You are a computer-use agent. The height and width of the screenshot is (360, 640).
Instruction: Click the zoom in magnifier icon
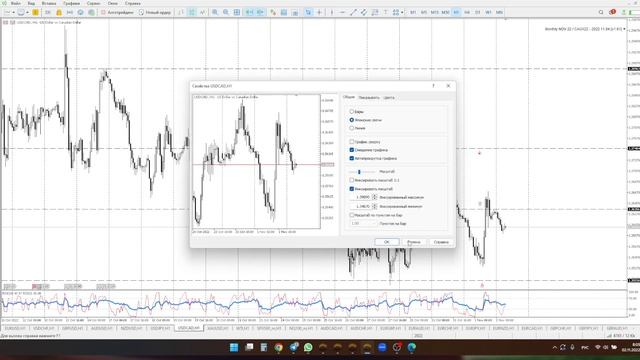coord(215,12)
